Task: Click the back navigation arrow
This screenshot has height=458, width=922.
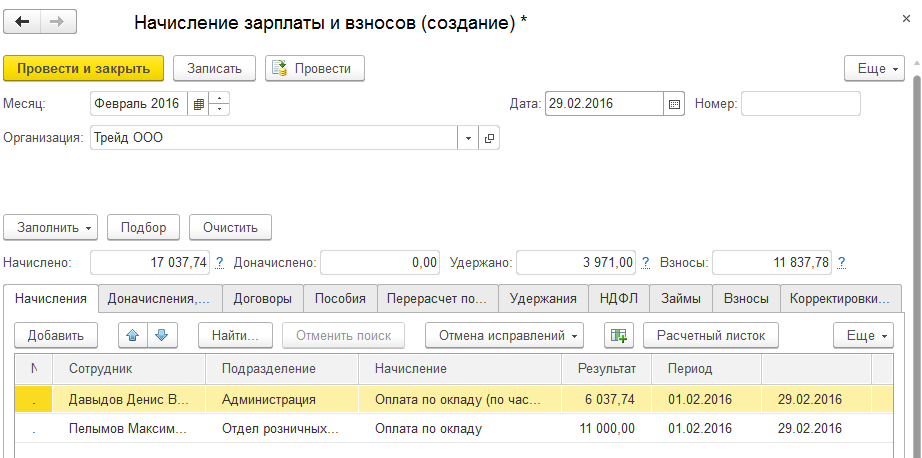Action: click(22, 22)
